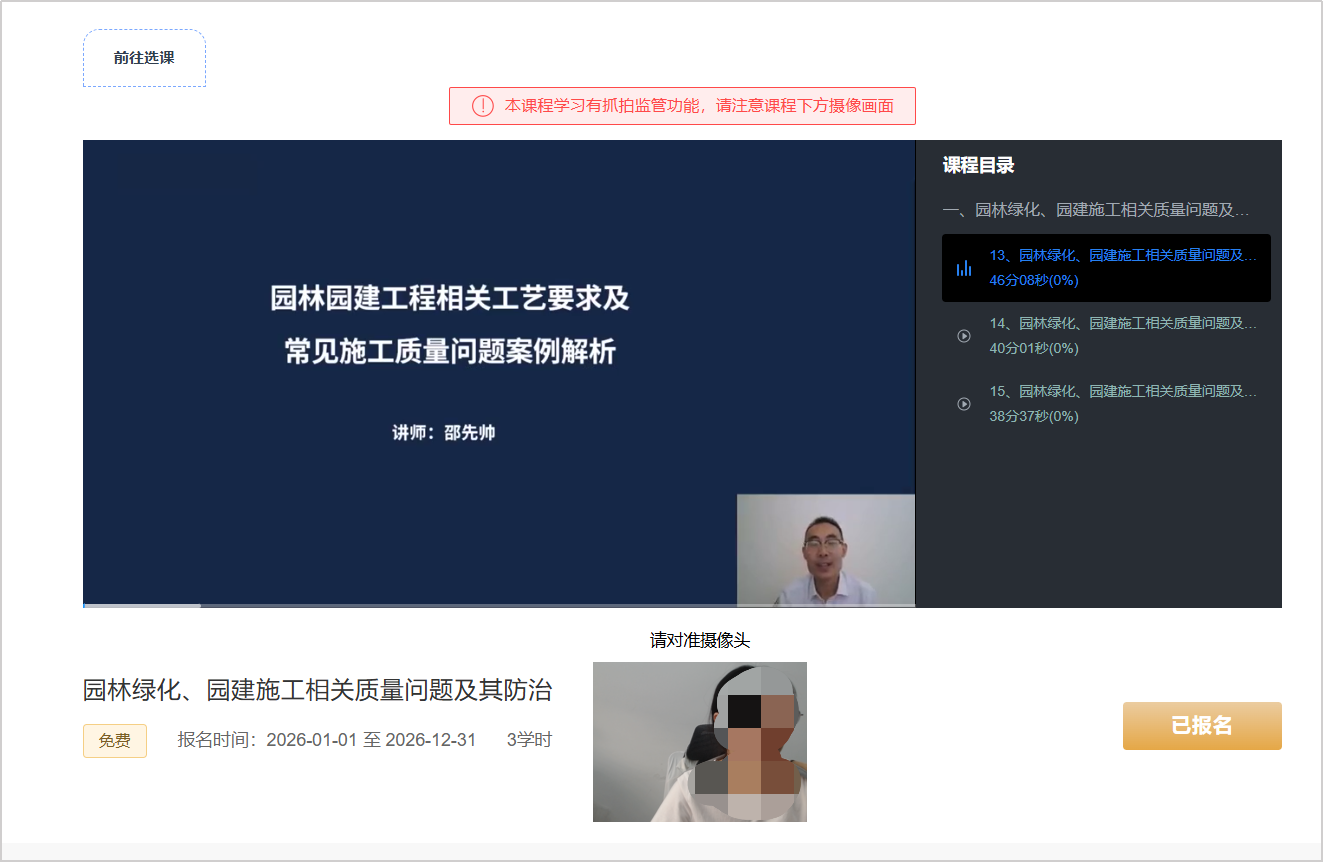This screenshot has width=1324, height=863.
Task: Click the 讲师：邵先帅 text on slide
Action: 444,433
